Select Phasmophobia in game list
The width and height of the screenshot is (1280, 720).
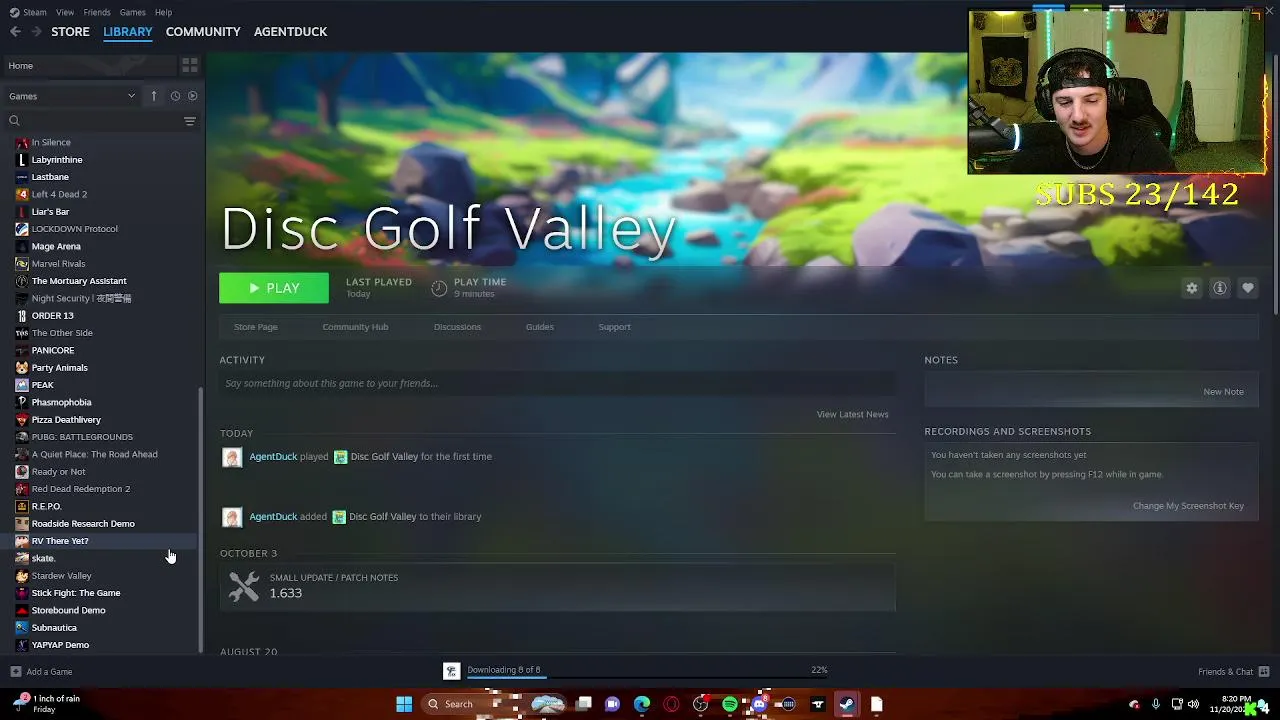coord(61,402)
